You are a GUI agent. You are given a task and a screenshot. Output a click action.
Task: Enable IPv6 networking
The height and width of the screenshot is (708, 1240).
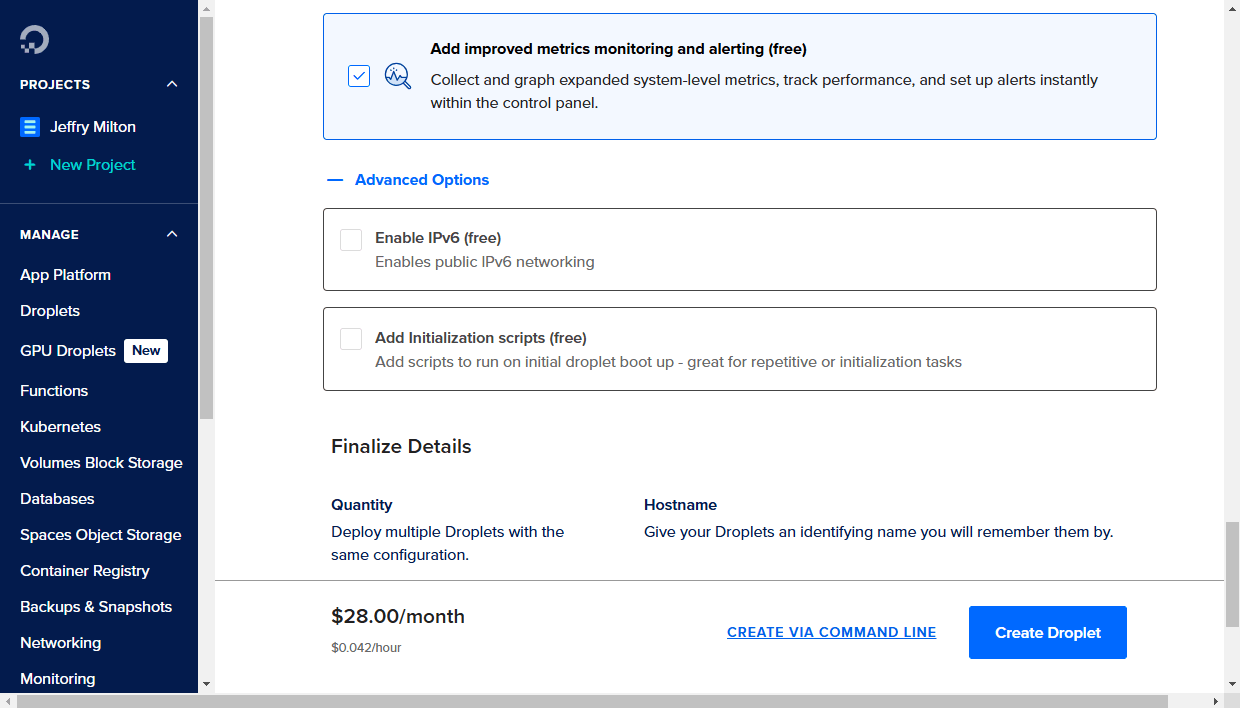pyautogui.click(x=350, y=239)
